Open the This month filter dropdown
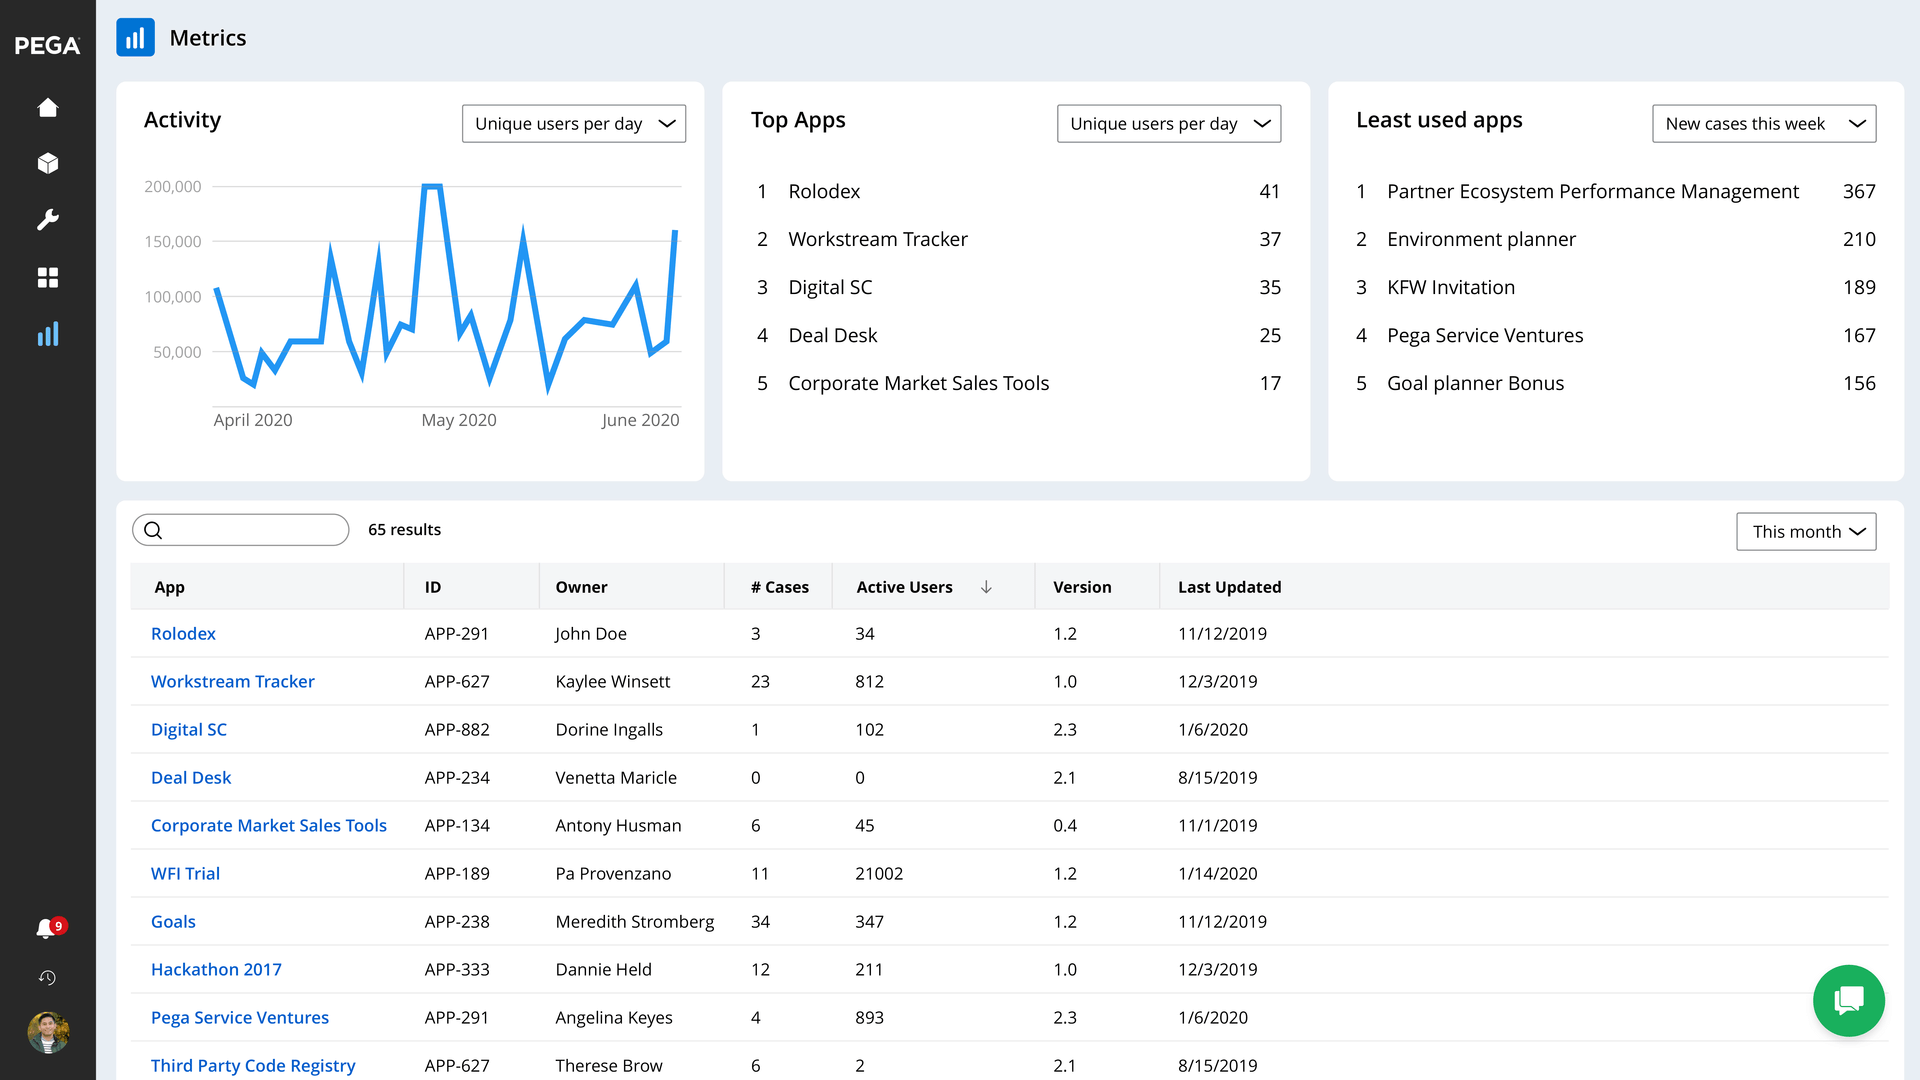This screenshot has width=1920, height=1080. 1806,531
